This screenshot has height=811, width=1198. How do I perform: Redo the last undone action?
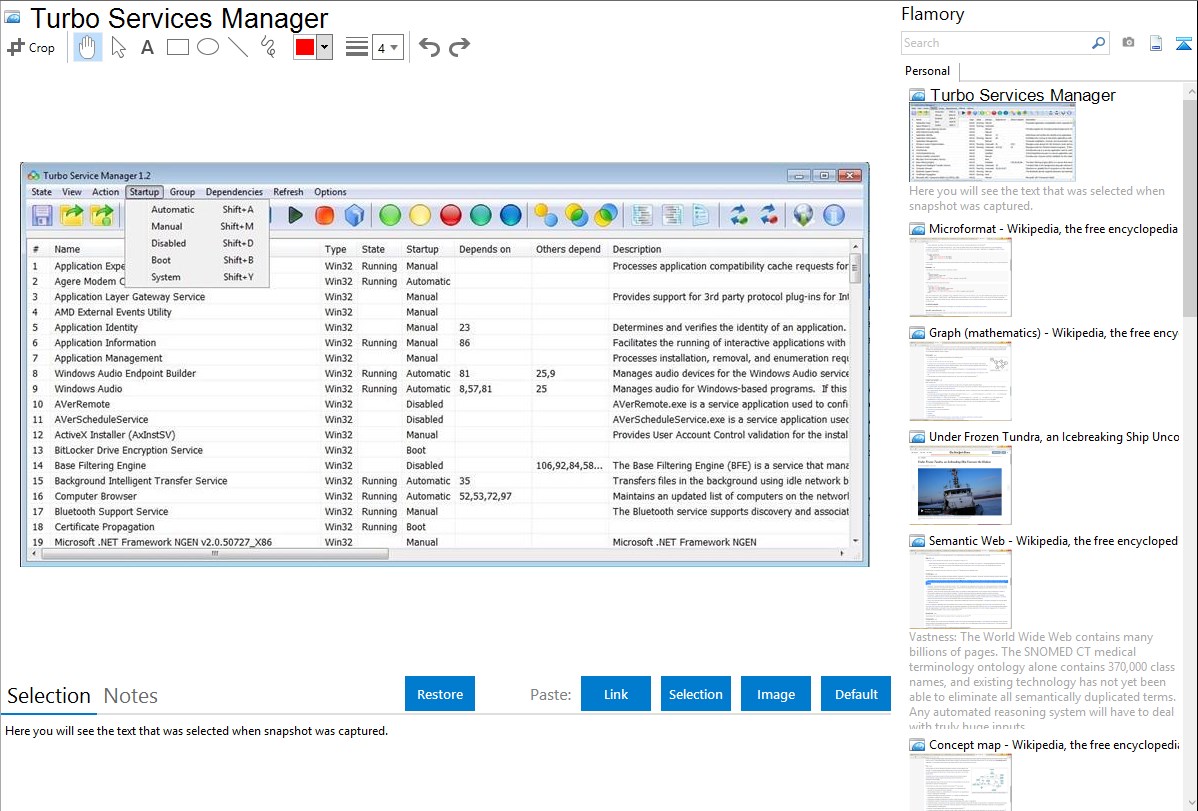(459, 47)
